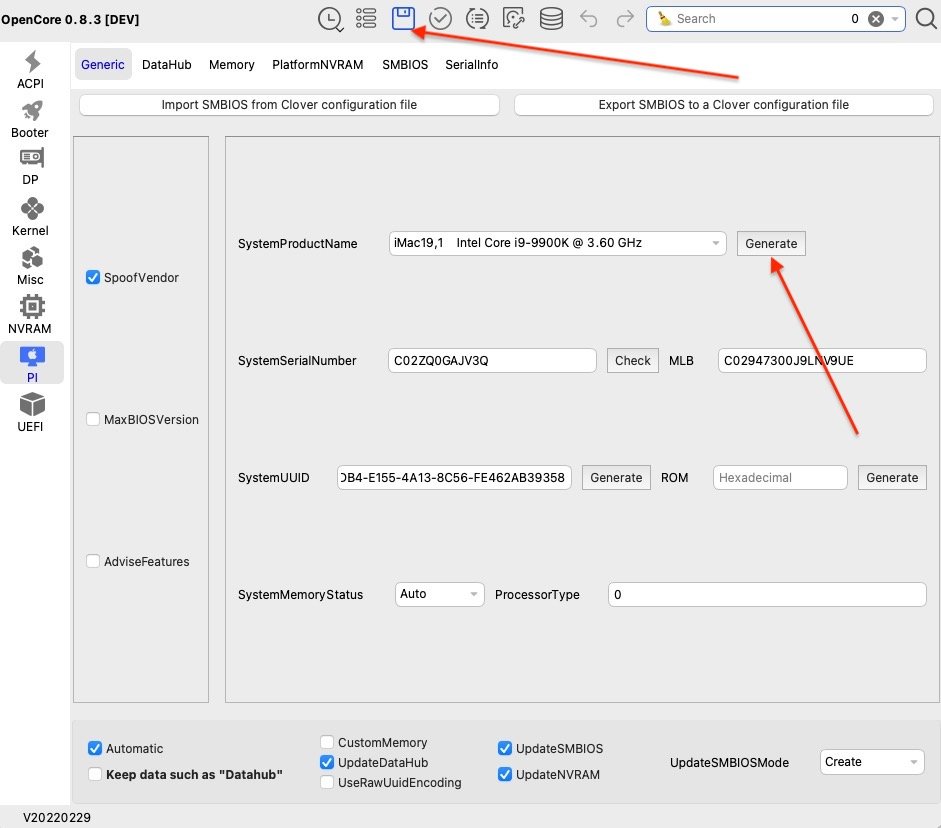The image size is (941, 828).
Task: Click the broom icon in search box
Action: click(664, 19)
